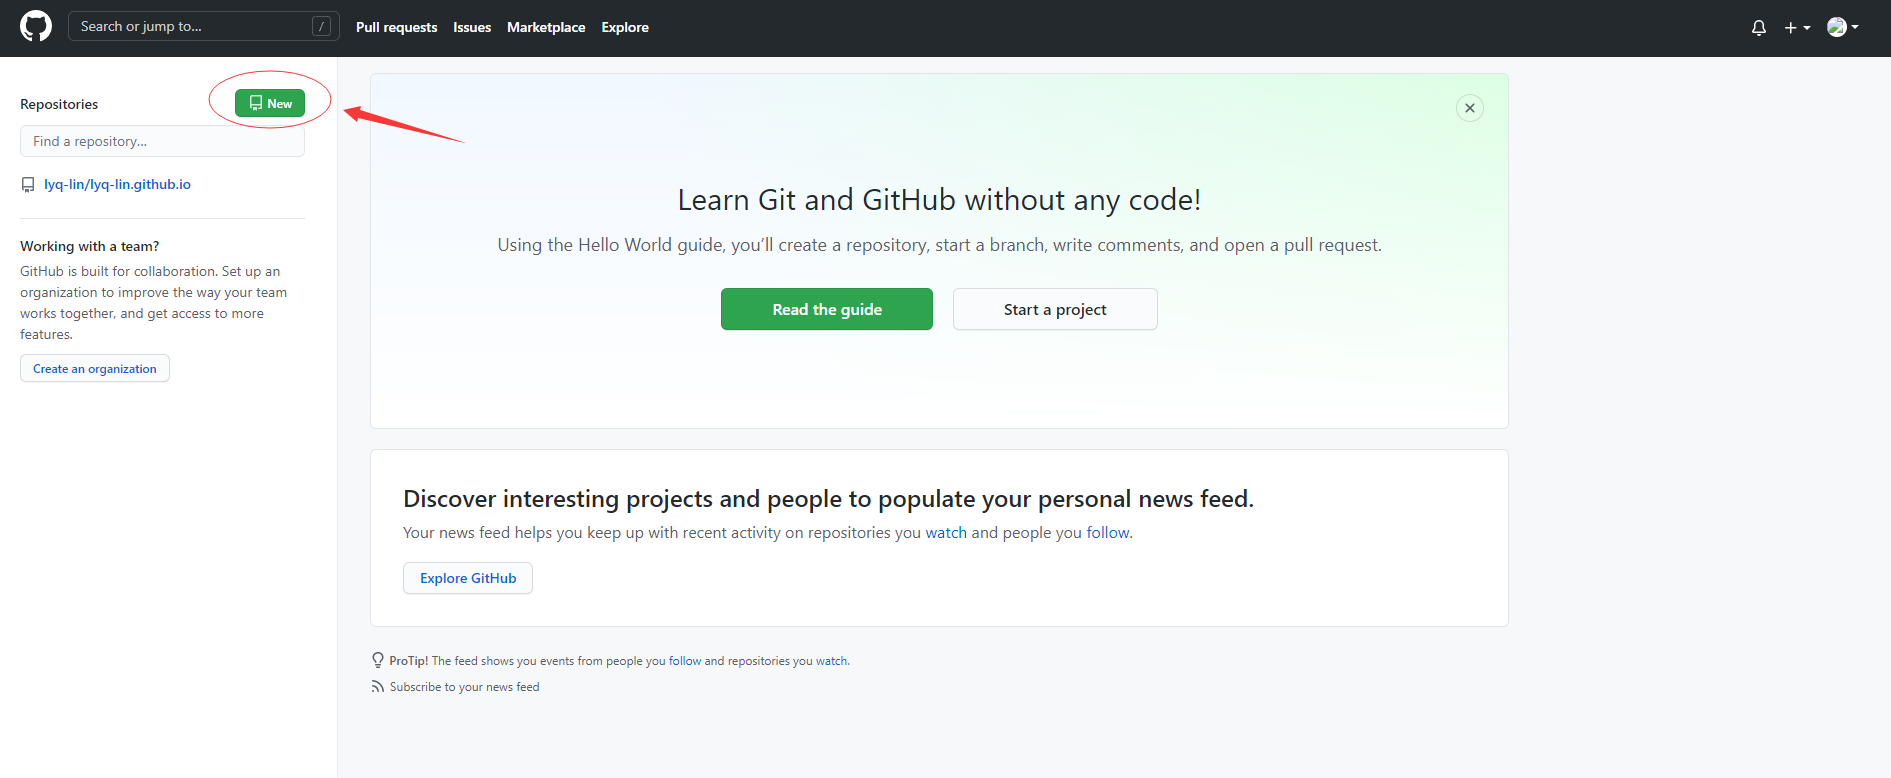This screenshot has height=778, width=1891.
Task: Click Create an organization button
Action: pos(95,368)
